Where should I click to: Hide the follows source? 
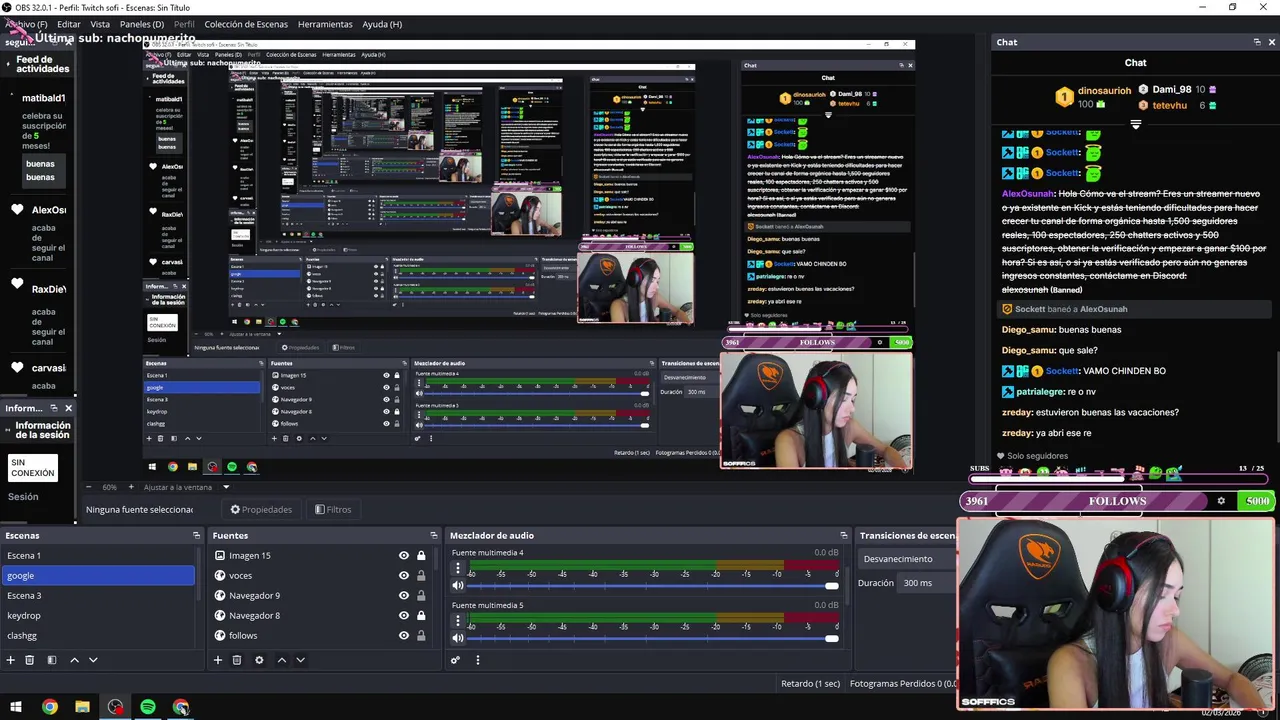pyautogui.click(x=404, y=636)
